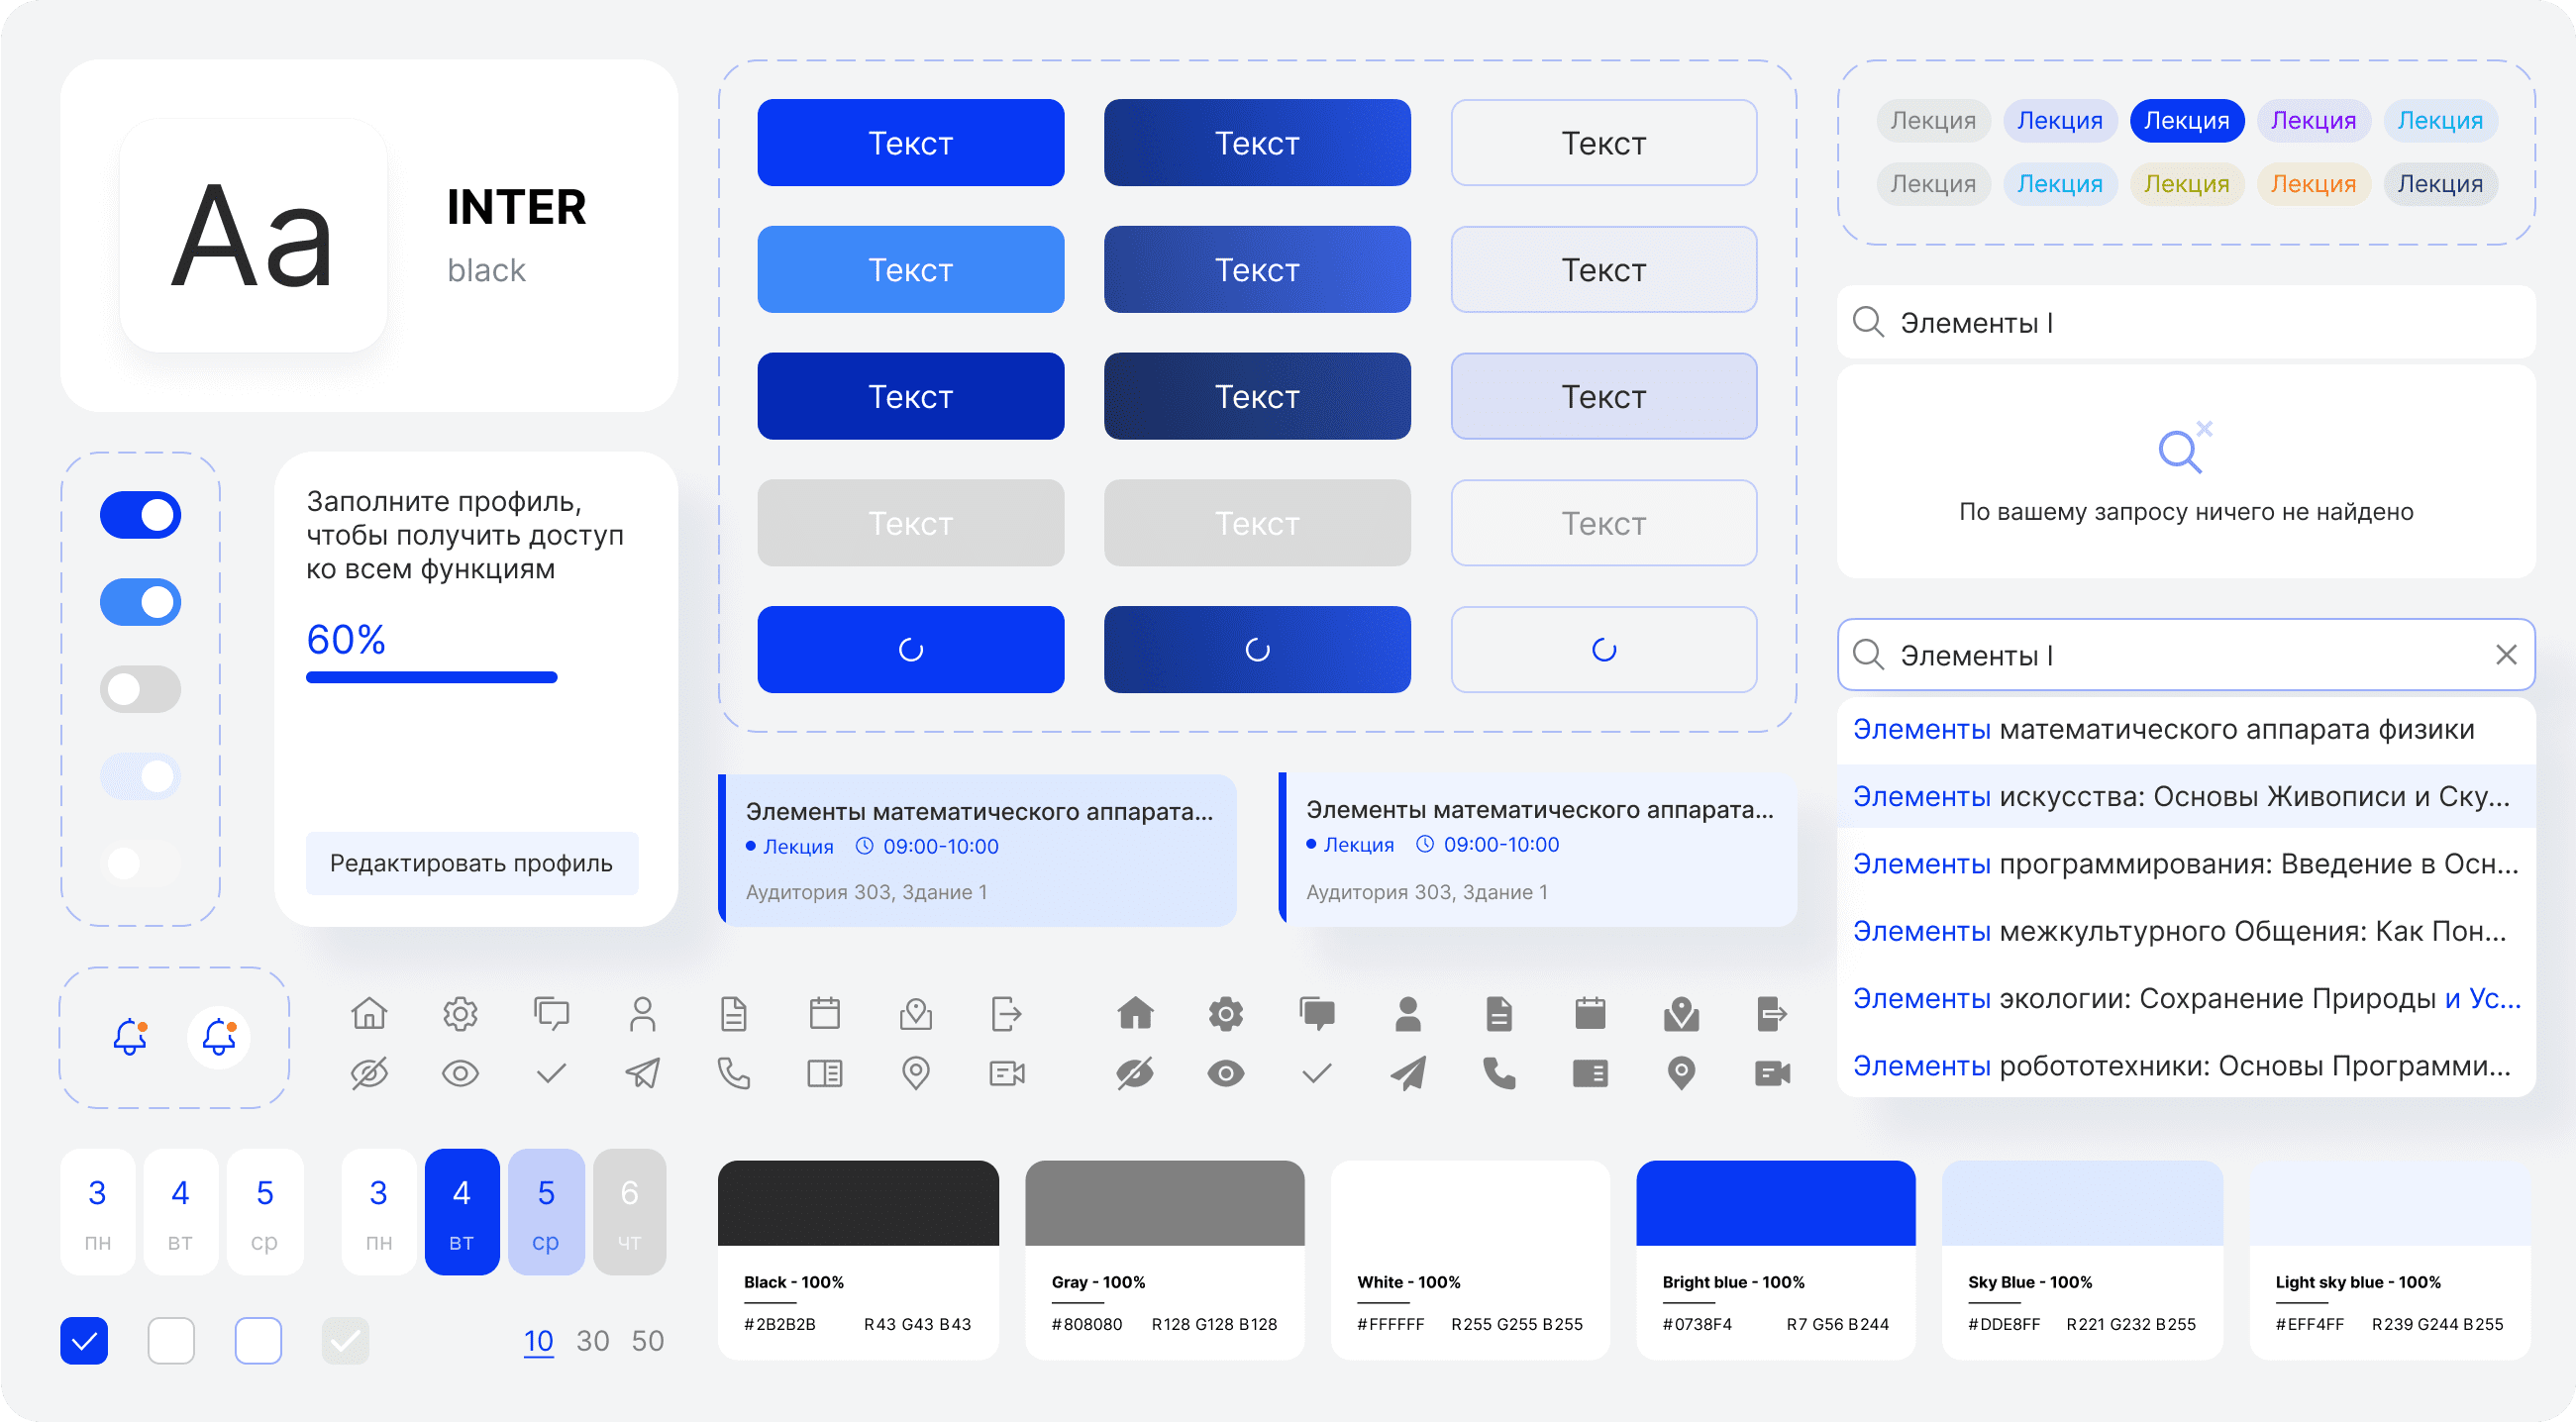The image size is (2576, 1422).
Task: Click the outlined home icon
Action: coord(369,1014)
